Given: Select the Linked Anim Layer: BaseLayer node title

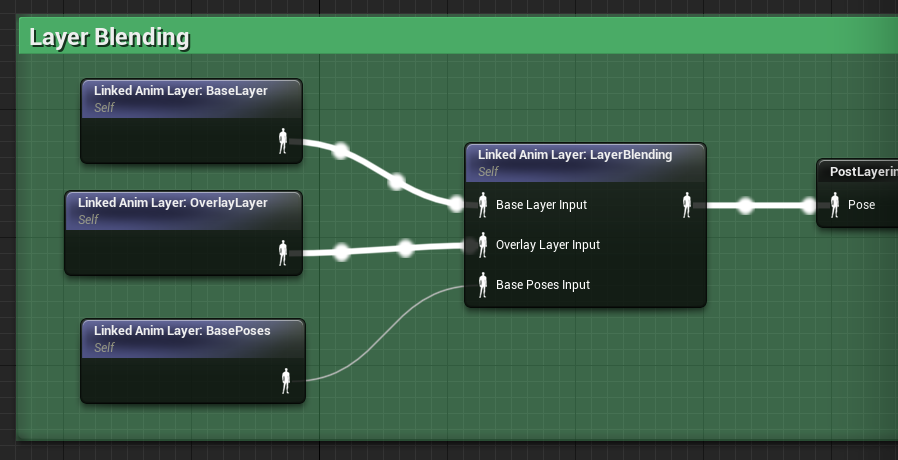Looking at the screenshot, I should pos(180,91).
